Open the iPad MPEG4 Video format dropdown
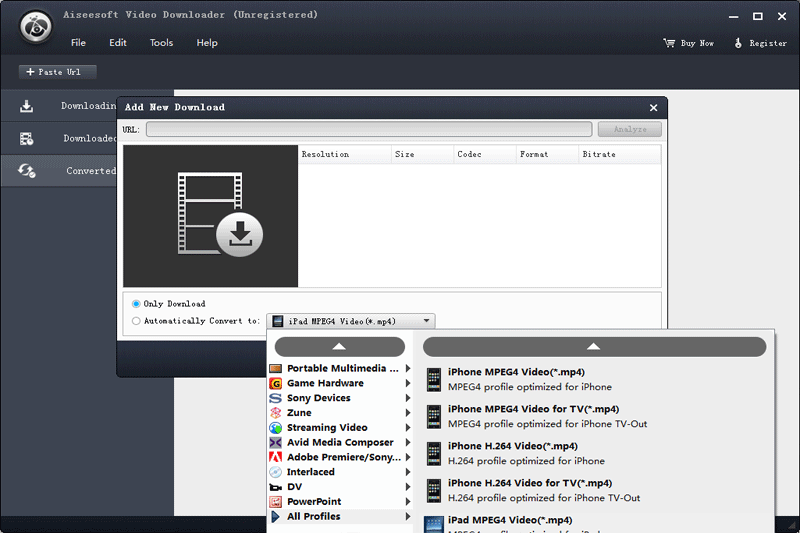 pos(351,321)
